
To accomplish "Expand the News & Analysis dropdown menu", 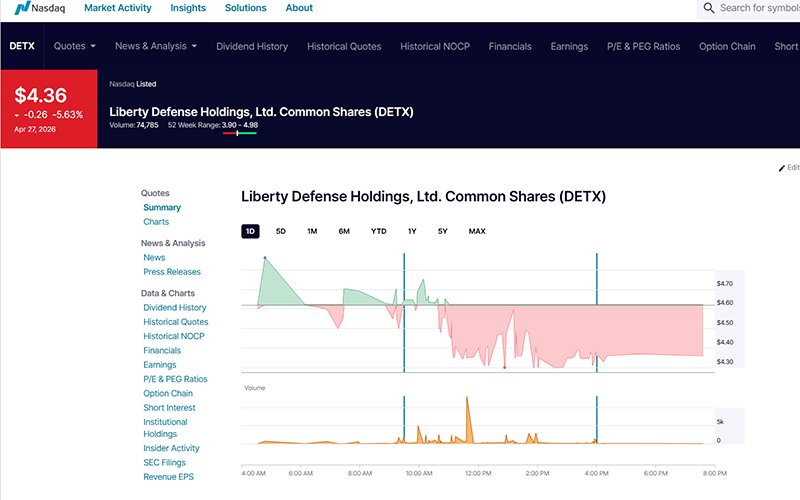I will 156,46.
